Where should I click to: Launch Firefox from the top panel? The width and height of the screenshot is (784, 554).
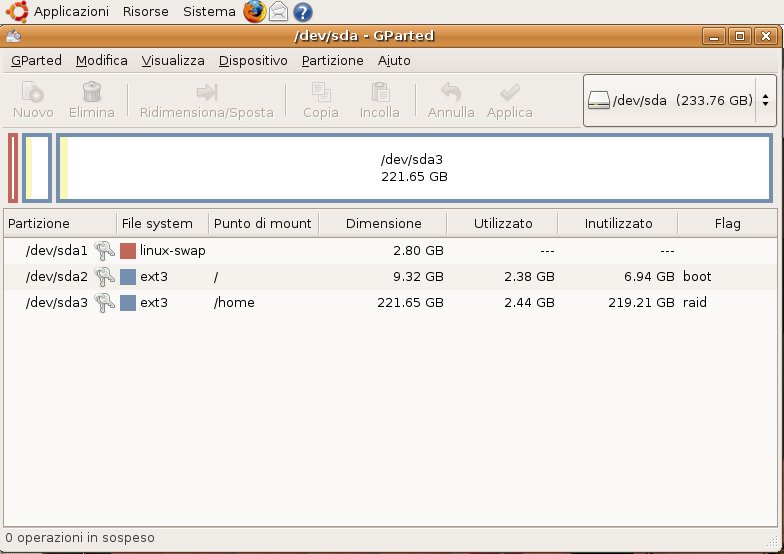coord(254,12)
